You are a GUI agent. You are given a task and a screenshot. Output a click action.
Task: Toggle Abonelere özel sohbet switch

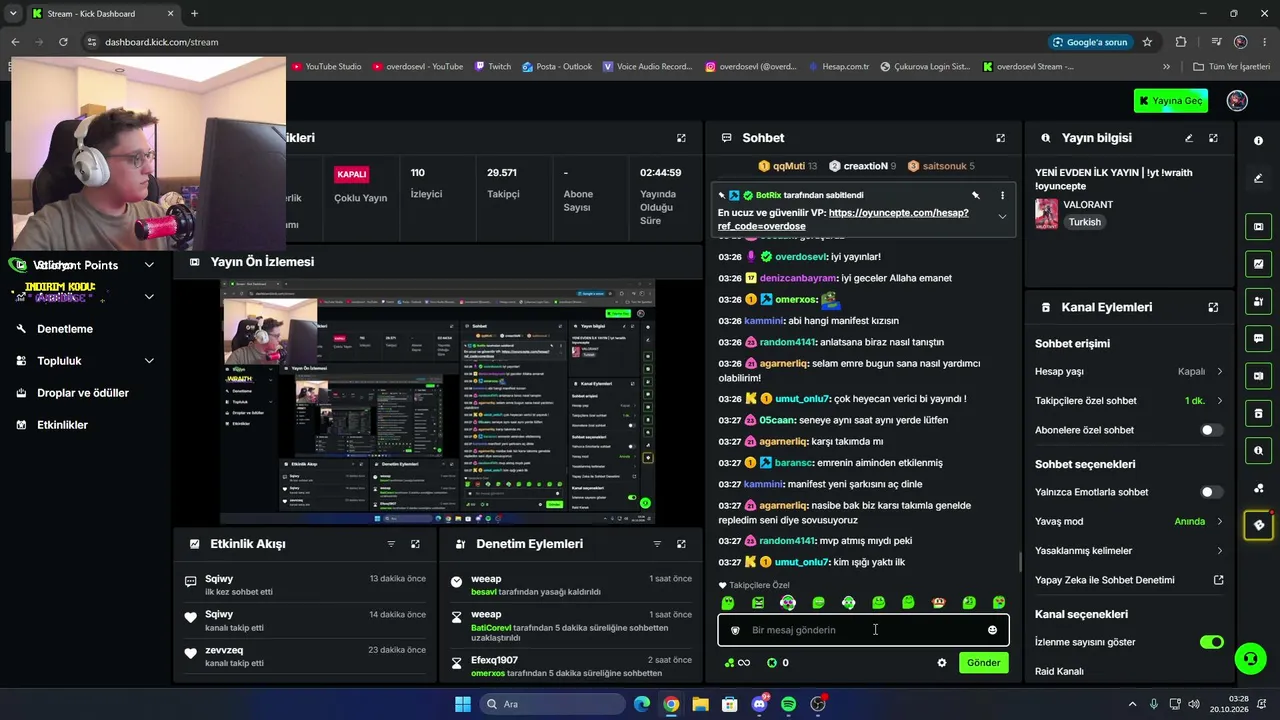click(1211, 430)
